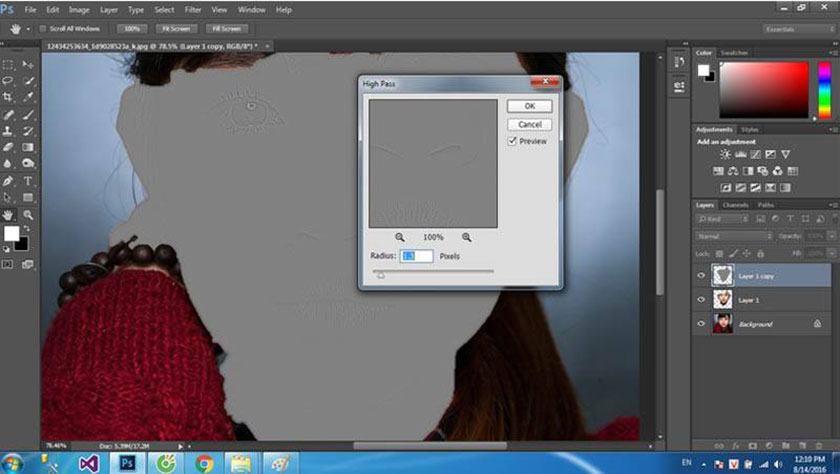Select the Pen tool
Image resolution: width=840 pixels, height=474 pixels.
click(x=8, y=181)
